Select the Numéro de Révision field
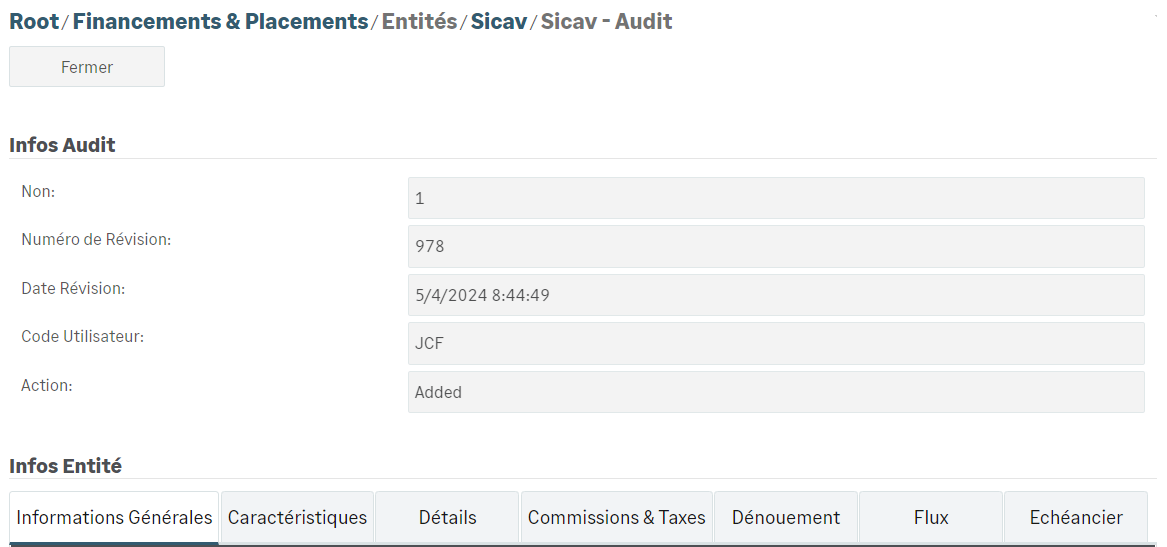 (775, 246)
